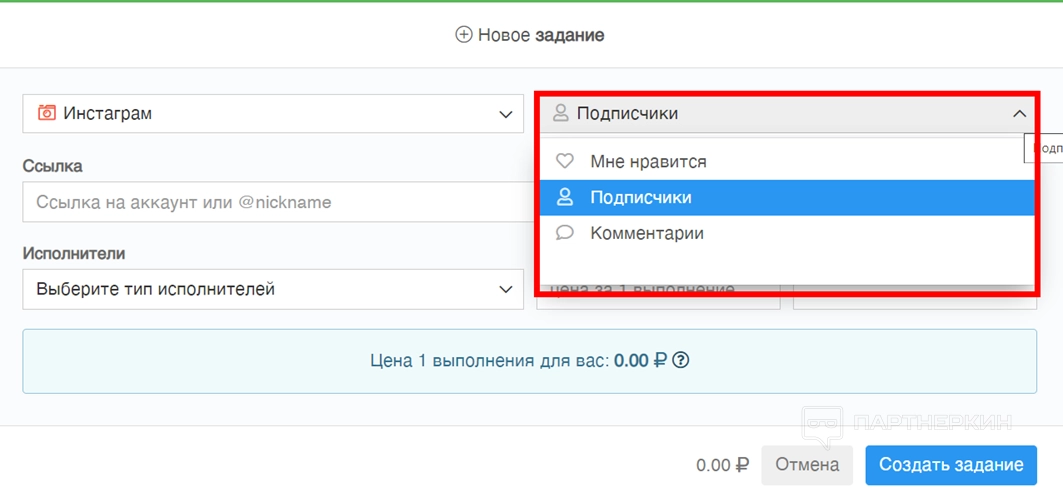Click the speech bubble icon beside Комментарии
The height and width of the screenshot is (502, 1063).
point(564,233)
